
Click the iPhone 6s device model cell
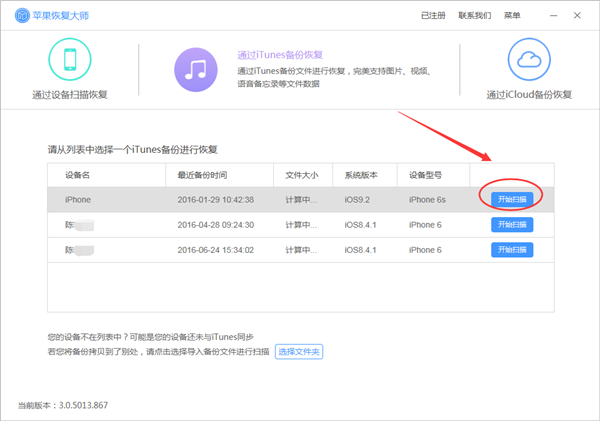tap(427, 200)
